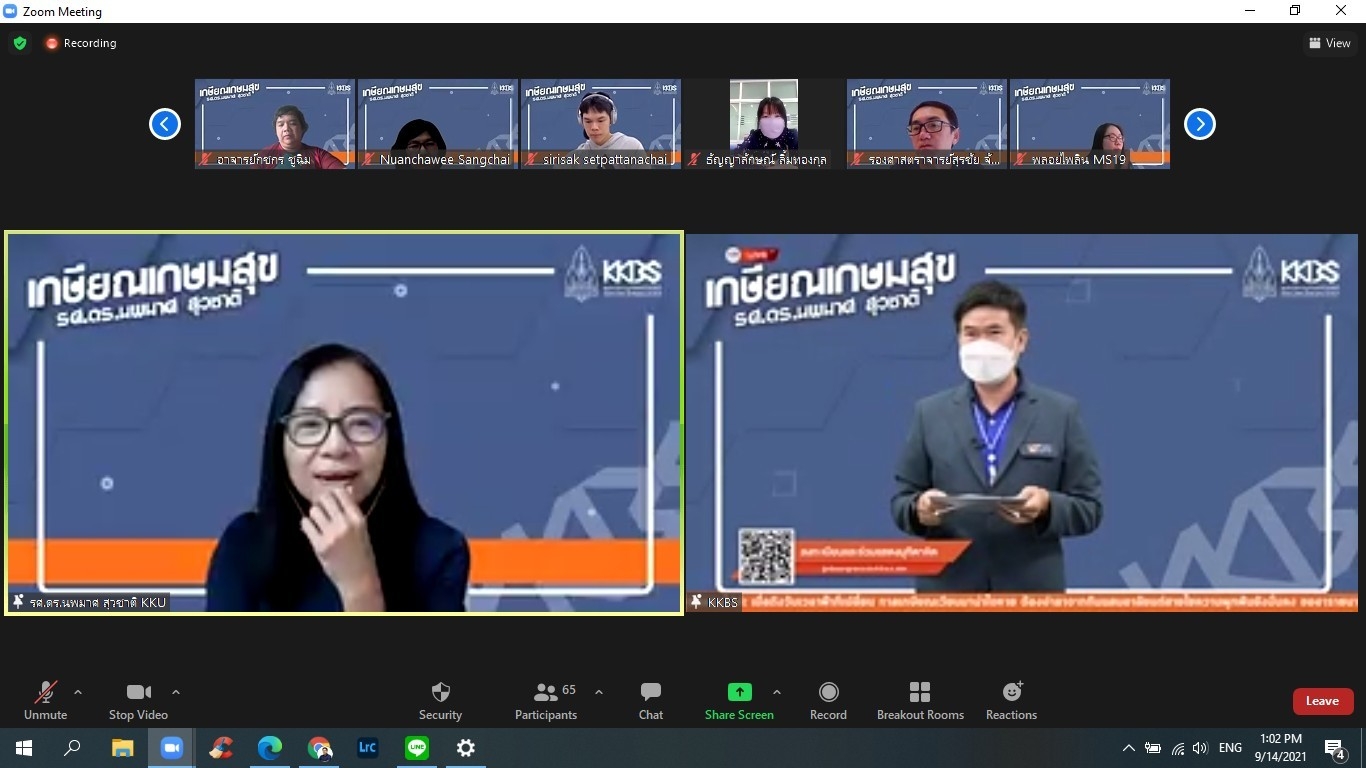Expand the arrow next to Participants
Screen dimensions: 1366x768
[599, 692]
